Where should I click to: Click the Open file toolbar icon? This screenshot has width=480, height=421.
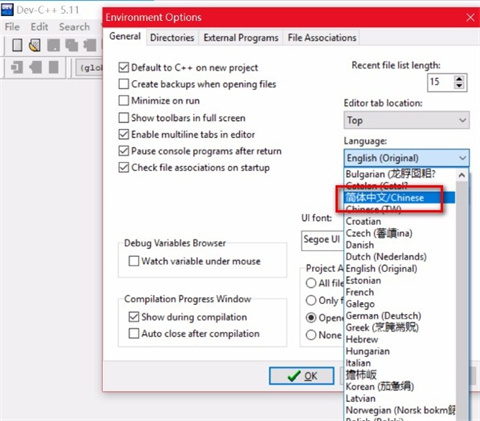coord(35,45)
